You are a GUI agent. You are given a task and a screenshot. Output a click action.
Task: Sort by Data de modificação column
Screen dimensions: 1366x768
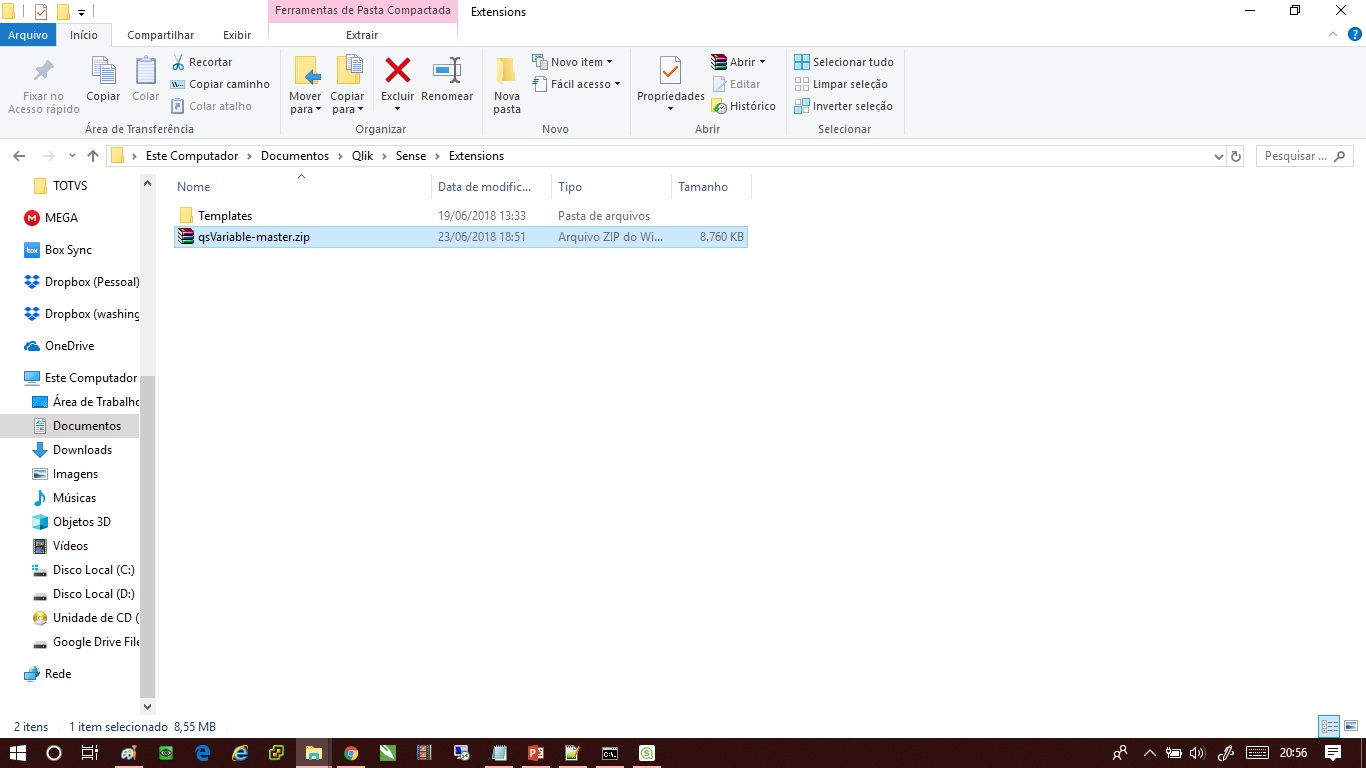(x=491, y=187)
